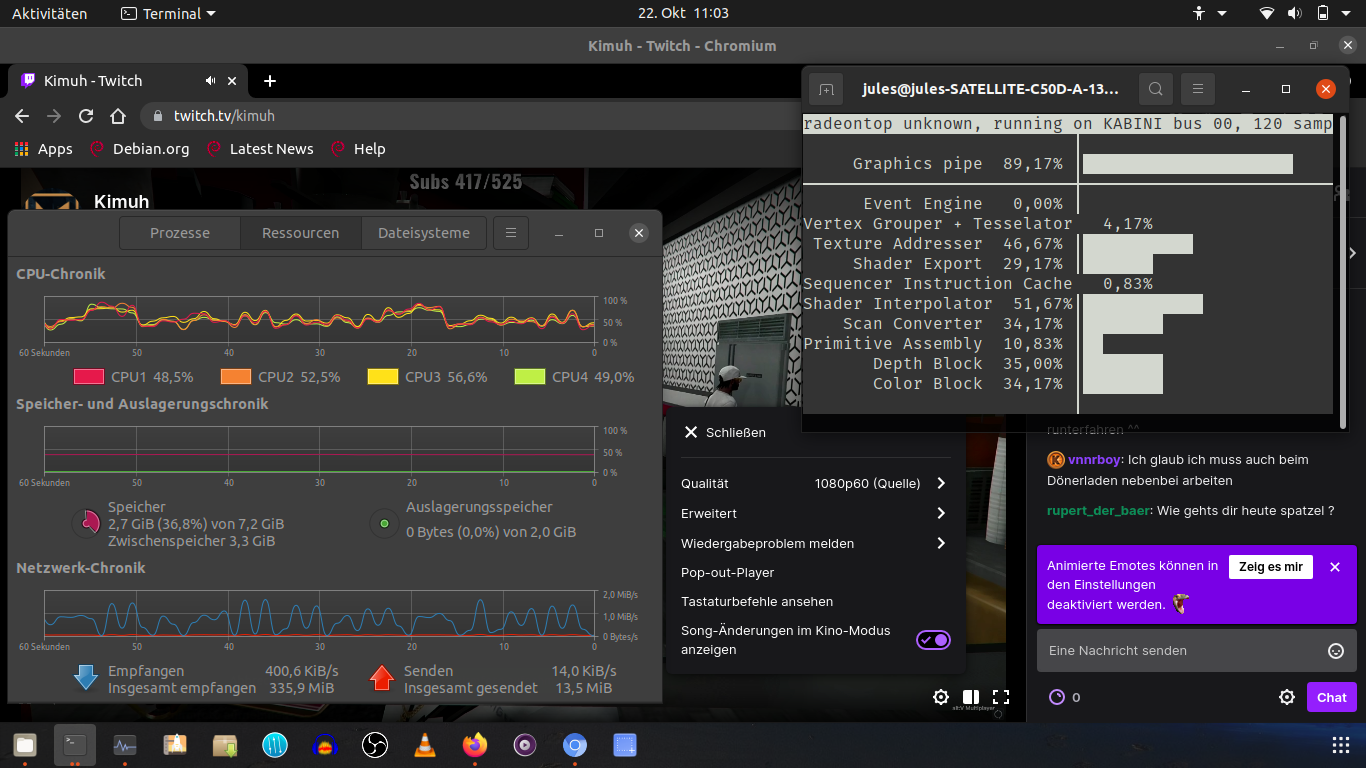Launch OBS Studio from the dock
The height and width of the screenshot is (768, 1366).
click(375, 745)
